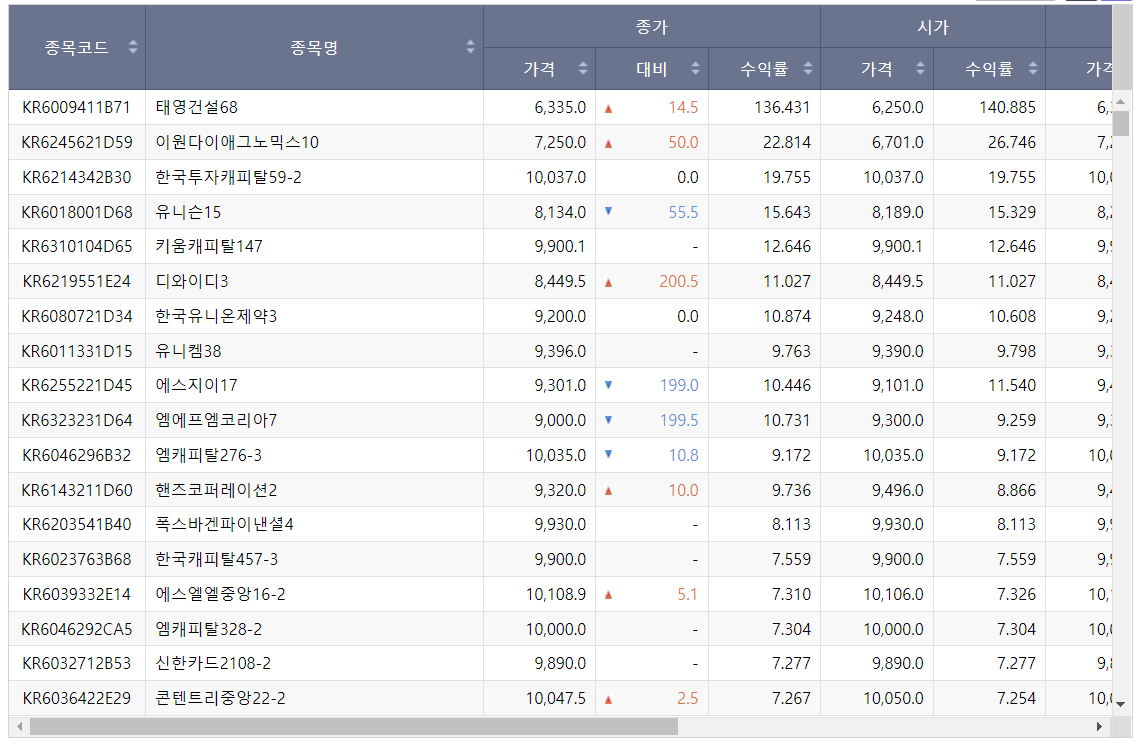Image resolution: width=1137 pixels, height=742 pixels.
Task: Select code KR6245621D59
Action: 76,142
